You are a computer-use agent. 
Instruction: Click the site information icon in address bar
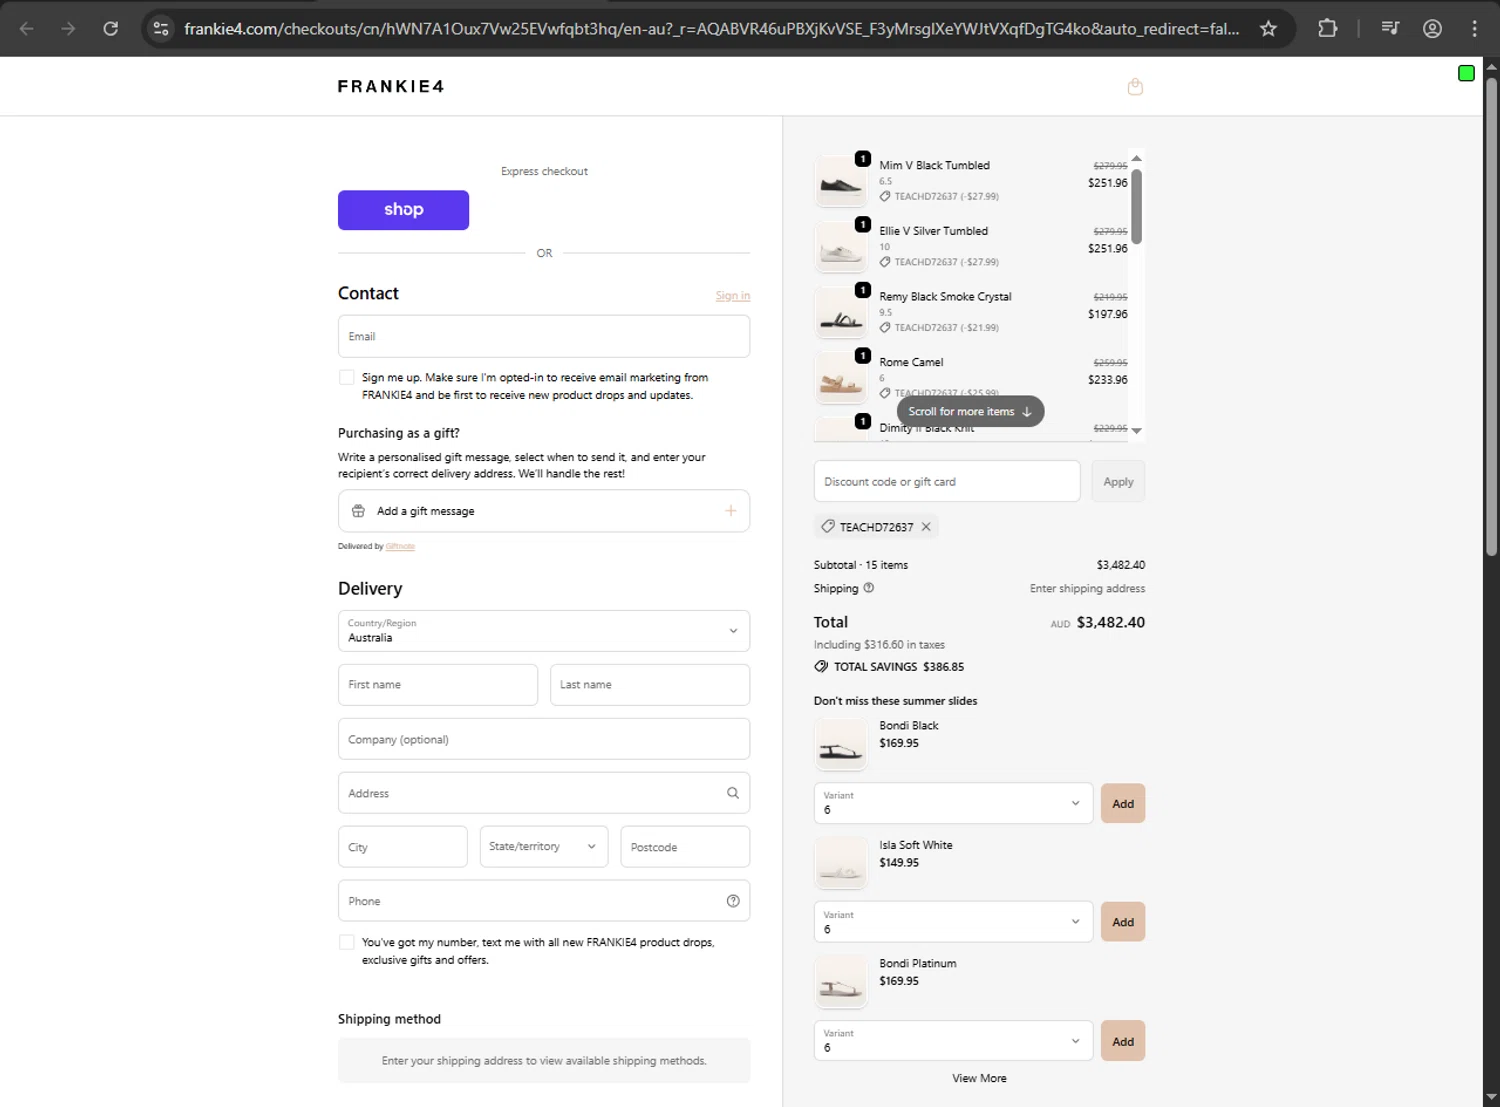pyautogui.click(x=161, y=29)
